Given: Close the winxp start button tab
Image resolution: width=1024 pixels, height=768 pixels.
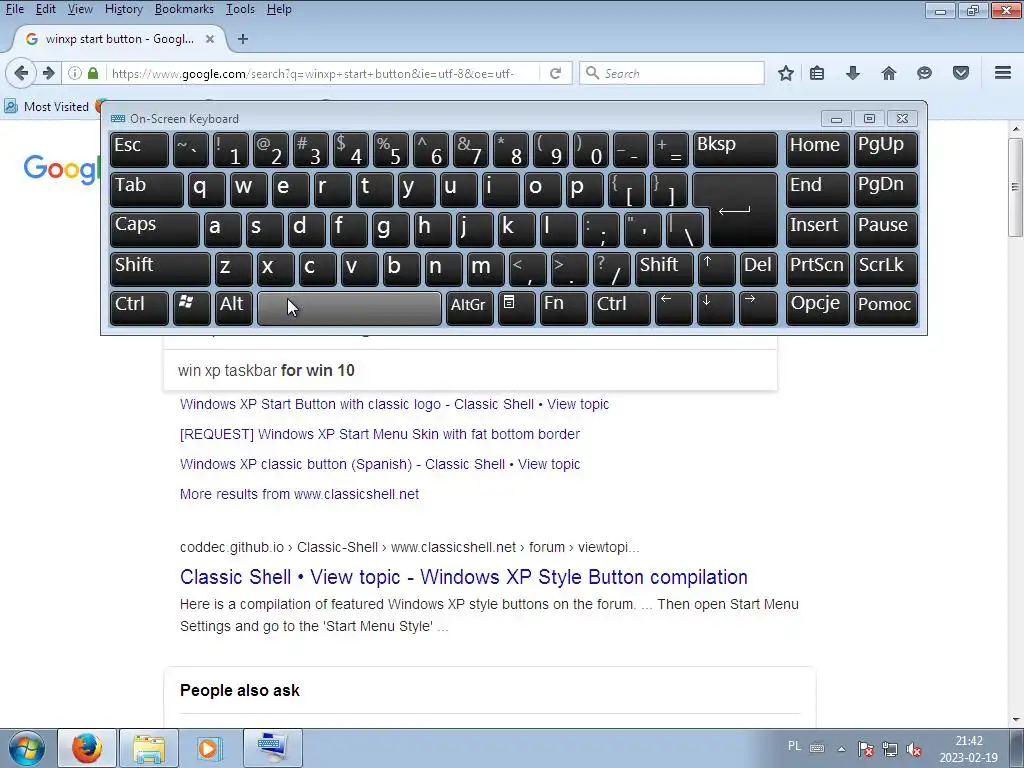Looking at the screenshot, I should [x=210, y=39].
